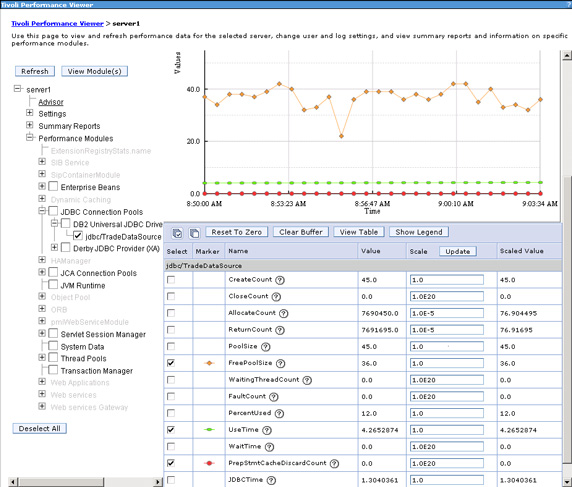
Task: Click the Deselect All button
Action: click(39, 428)
